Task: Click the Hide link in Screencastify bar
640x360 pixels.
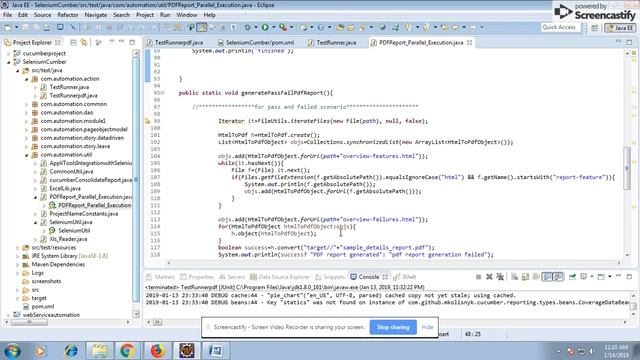Action: point(427,327)
